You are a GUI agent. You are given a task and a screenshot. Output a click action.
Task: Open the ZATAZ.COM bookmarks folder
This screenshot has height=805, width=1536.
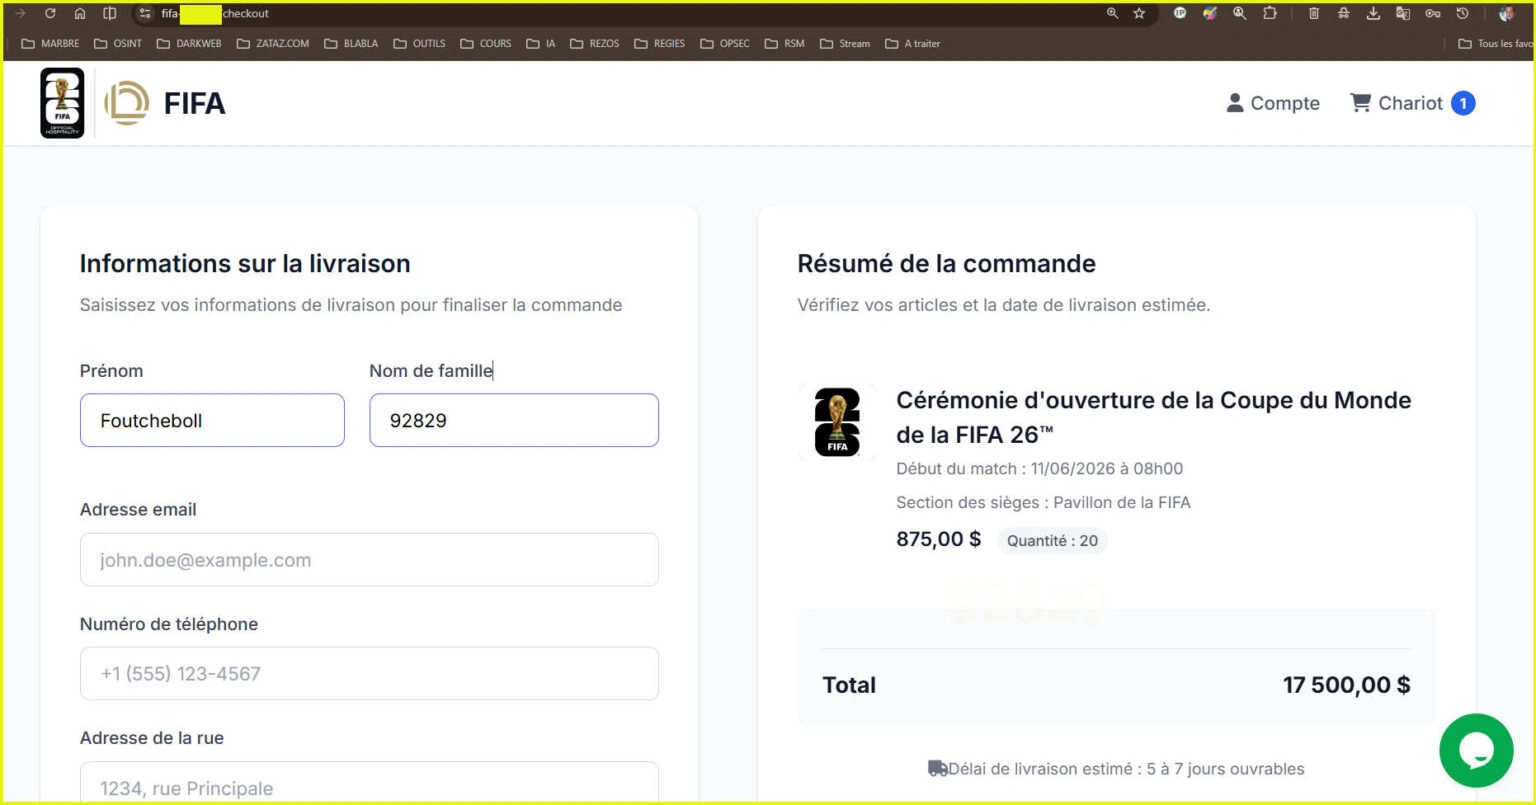pyautogui.click(x=273, y=44)
